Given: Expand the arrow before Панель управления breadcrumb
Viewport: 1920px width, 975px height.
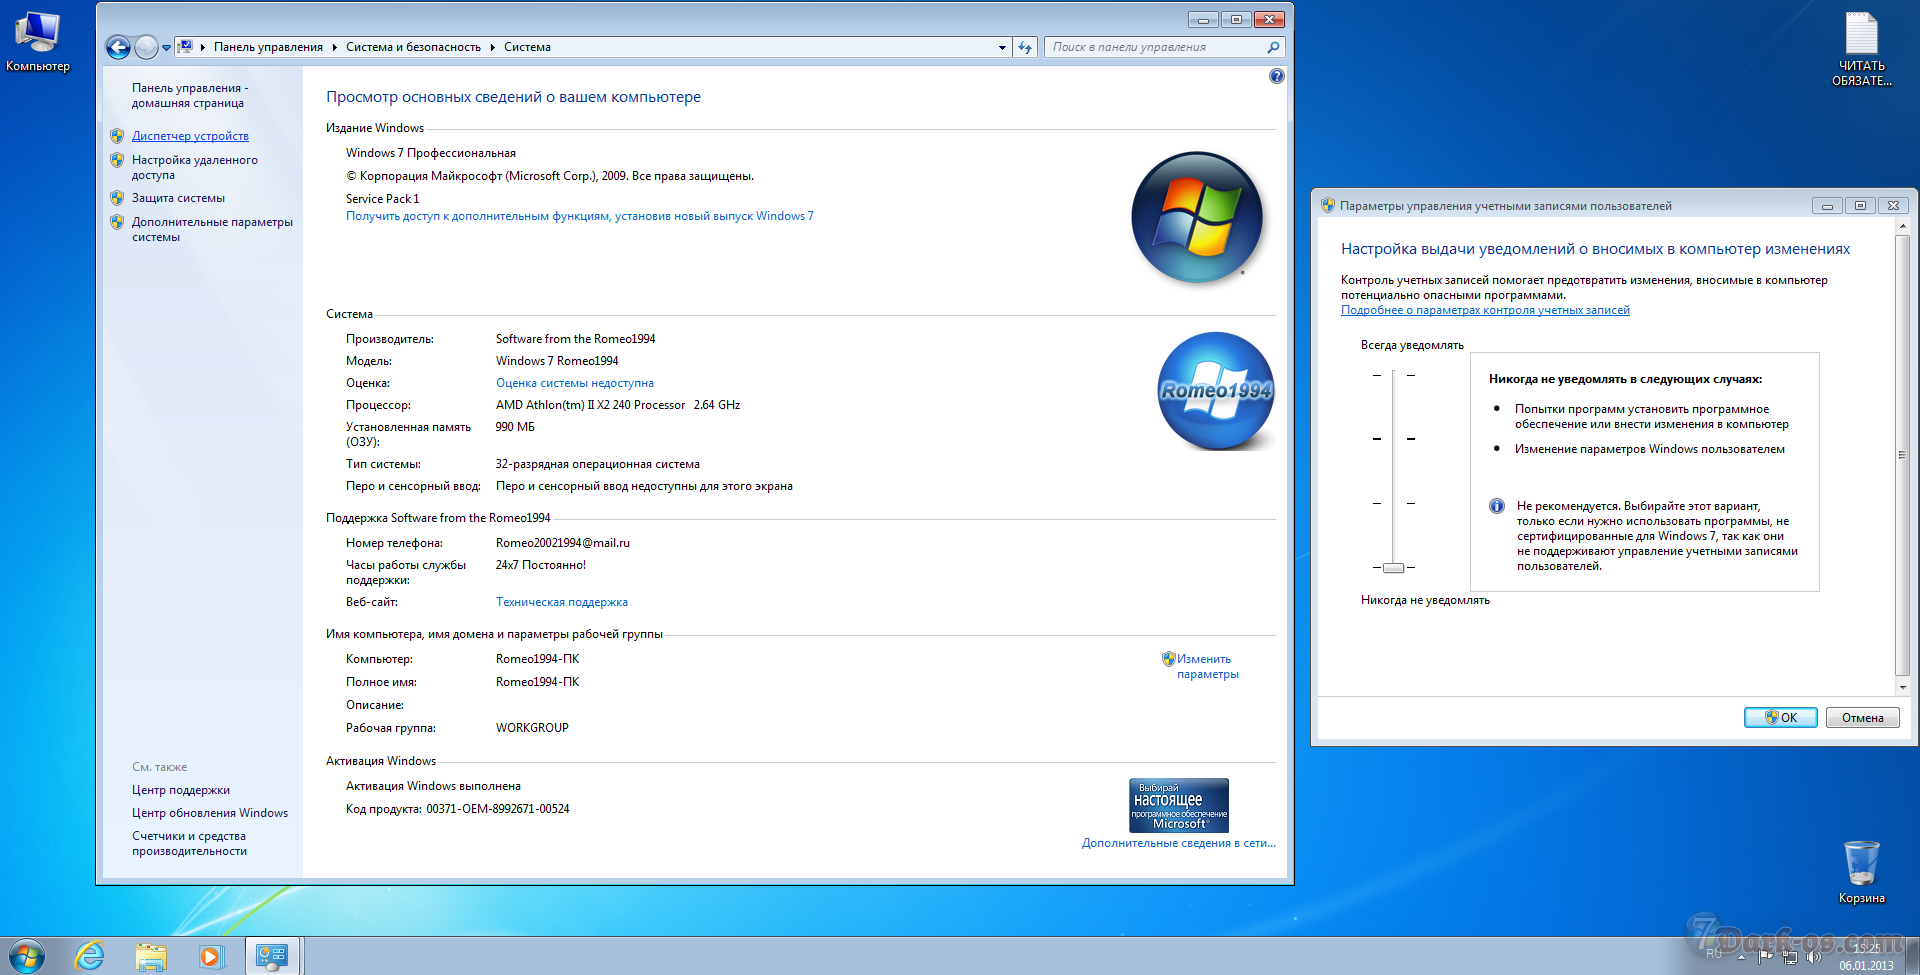Looking at the screenshot, I should click(x=203, y=47).
